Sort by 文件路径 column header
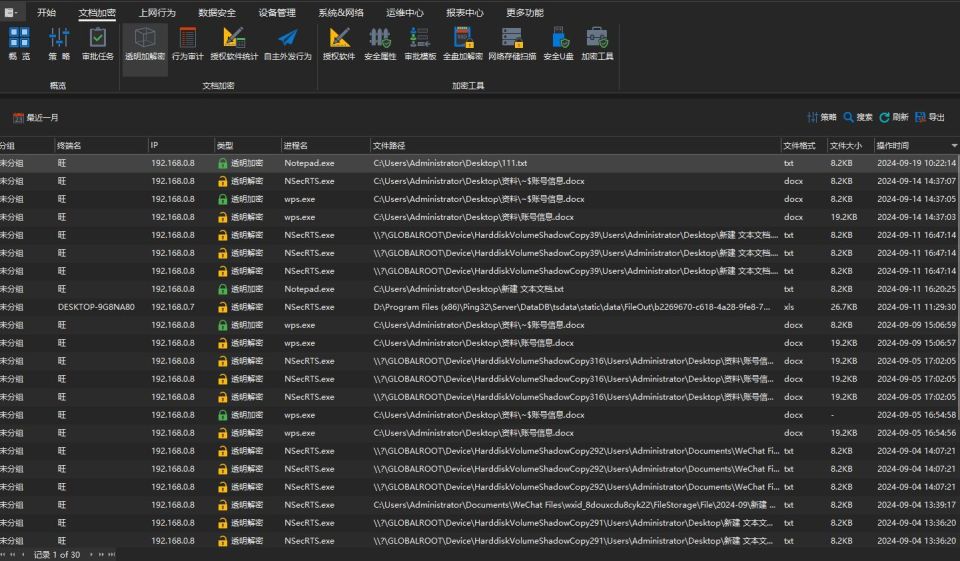 [x=575, y=146]
